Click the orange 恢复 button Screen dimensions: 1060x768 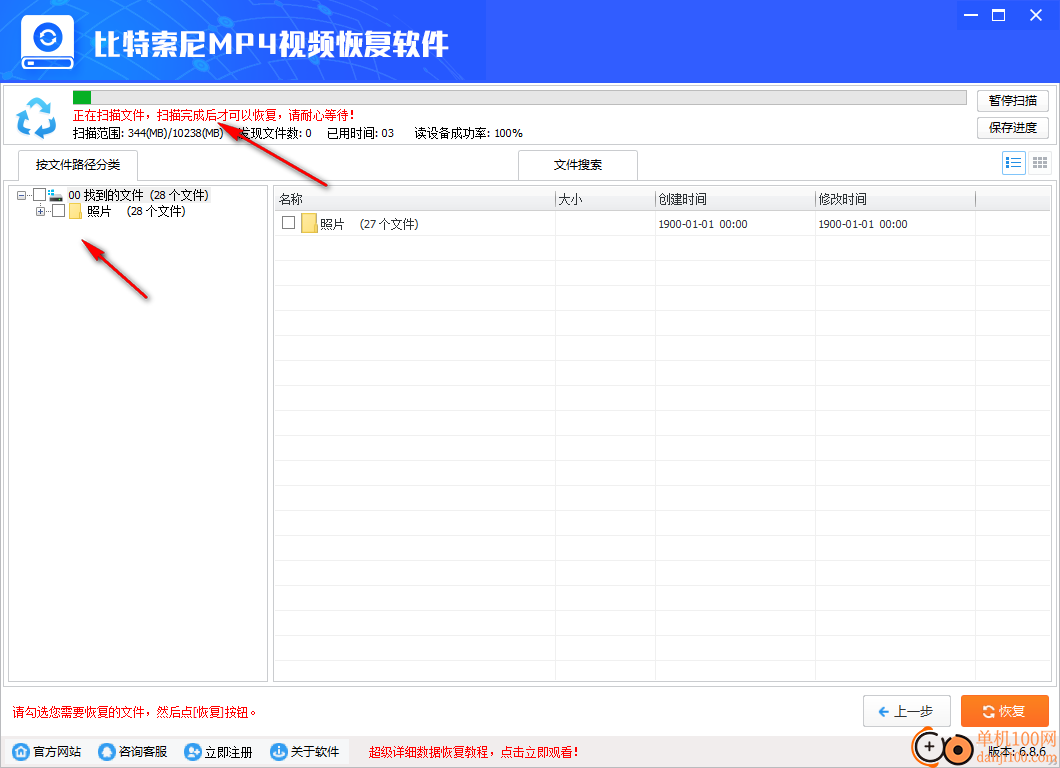(x=1005, y=711)
